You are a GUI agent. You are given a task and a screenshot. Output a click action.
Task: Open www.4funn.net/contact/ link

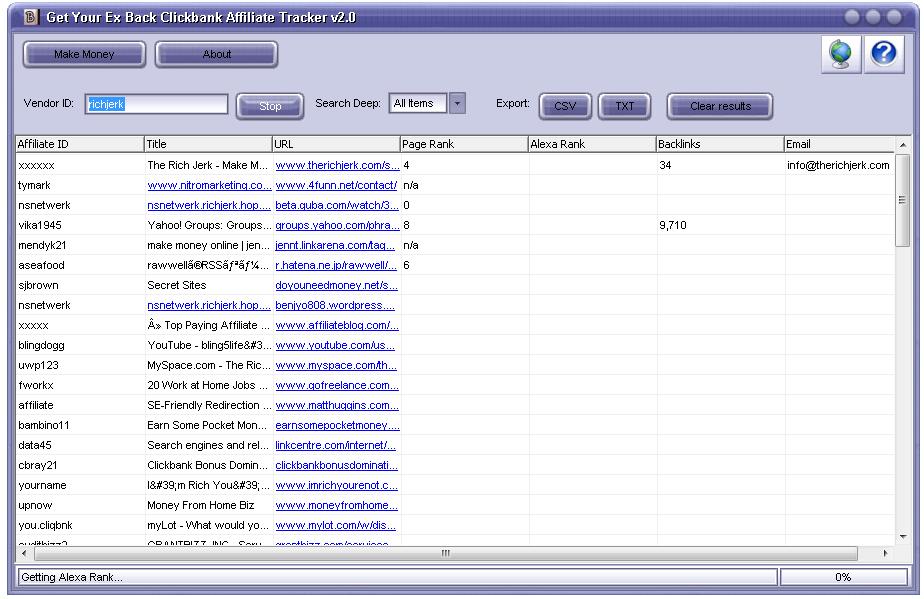[x=336, y=186]
